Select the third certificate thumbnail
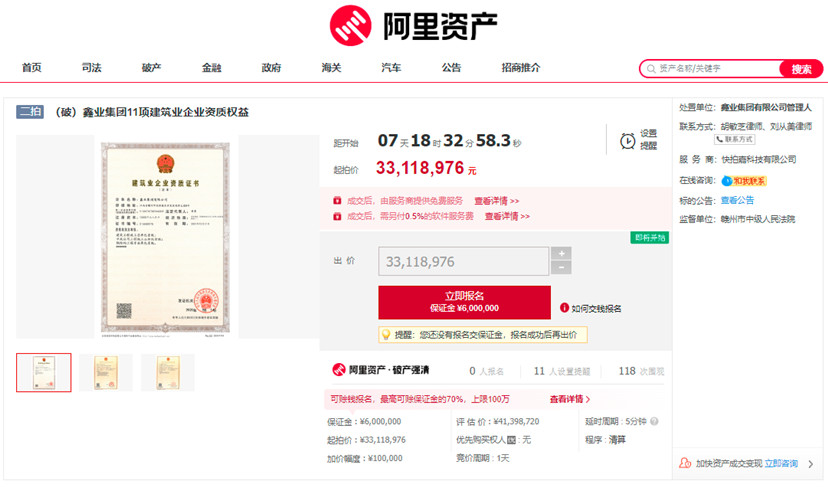 click(x=168, y=372)
